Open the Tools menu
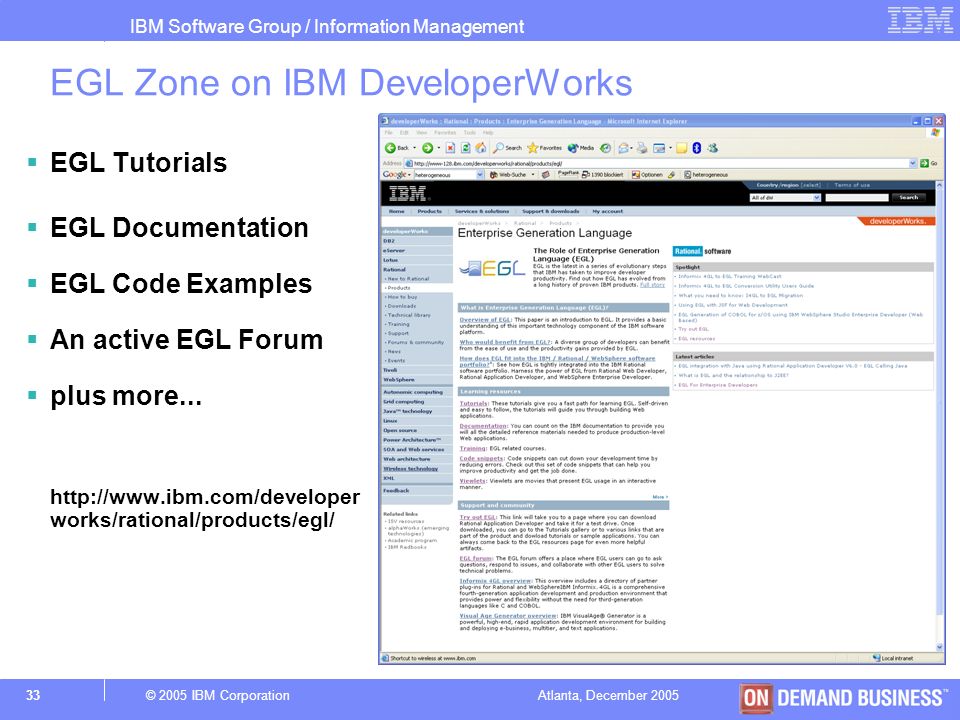Image resolution: width=960 pixels, height=720 pixels. [x=470, y=132]
